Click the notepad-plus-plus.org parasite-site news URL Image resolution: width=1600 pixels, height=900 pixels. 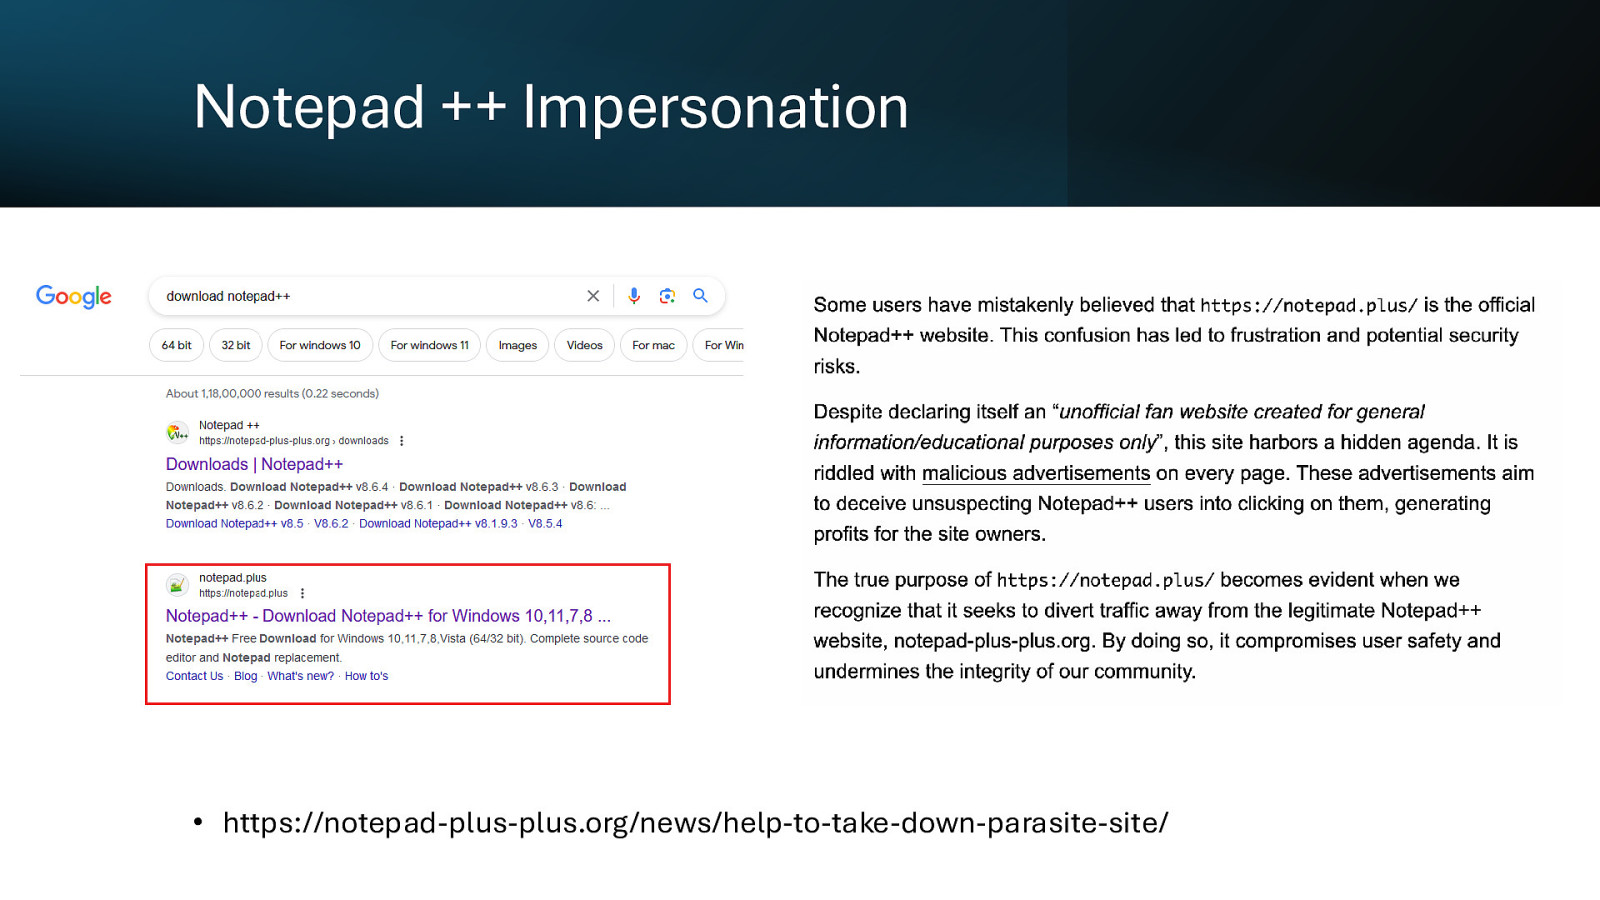click(695, 823)
